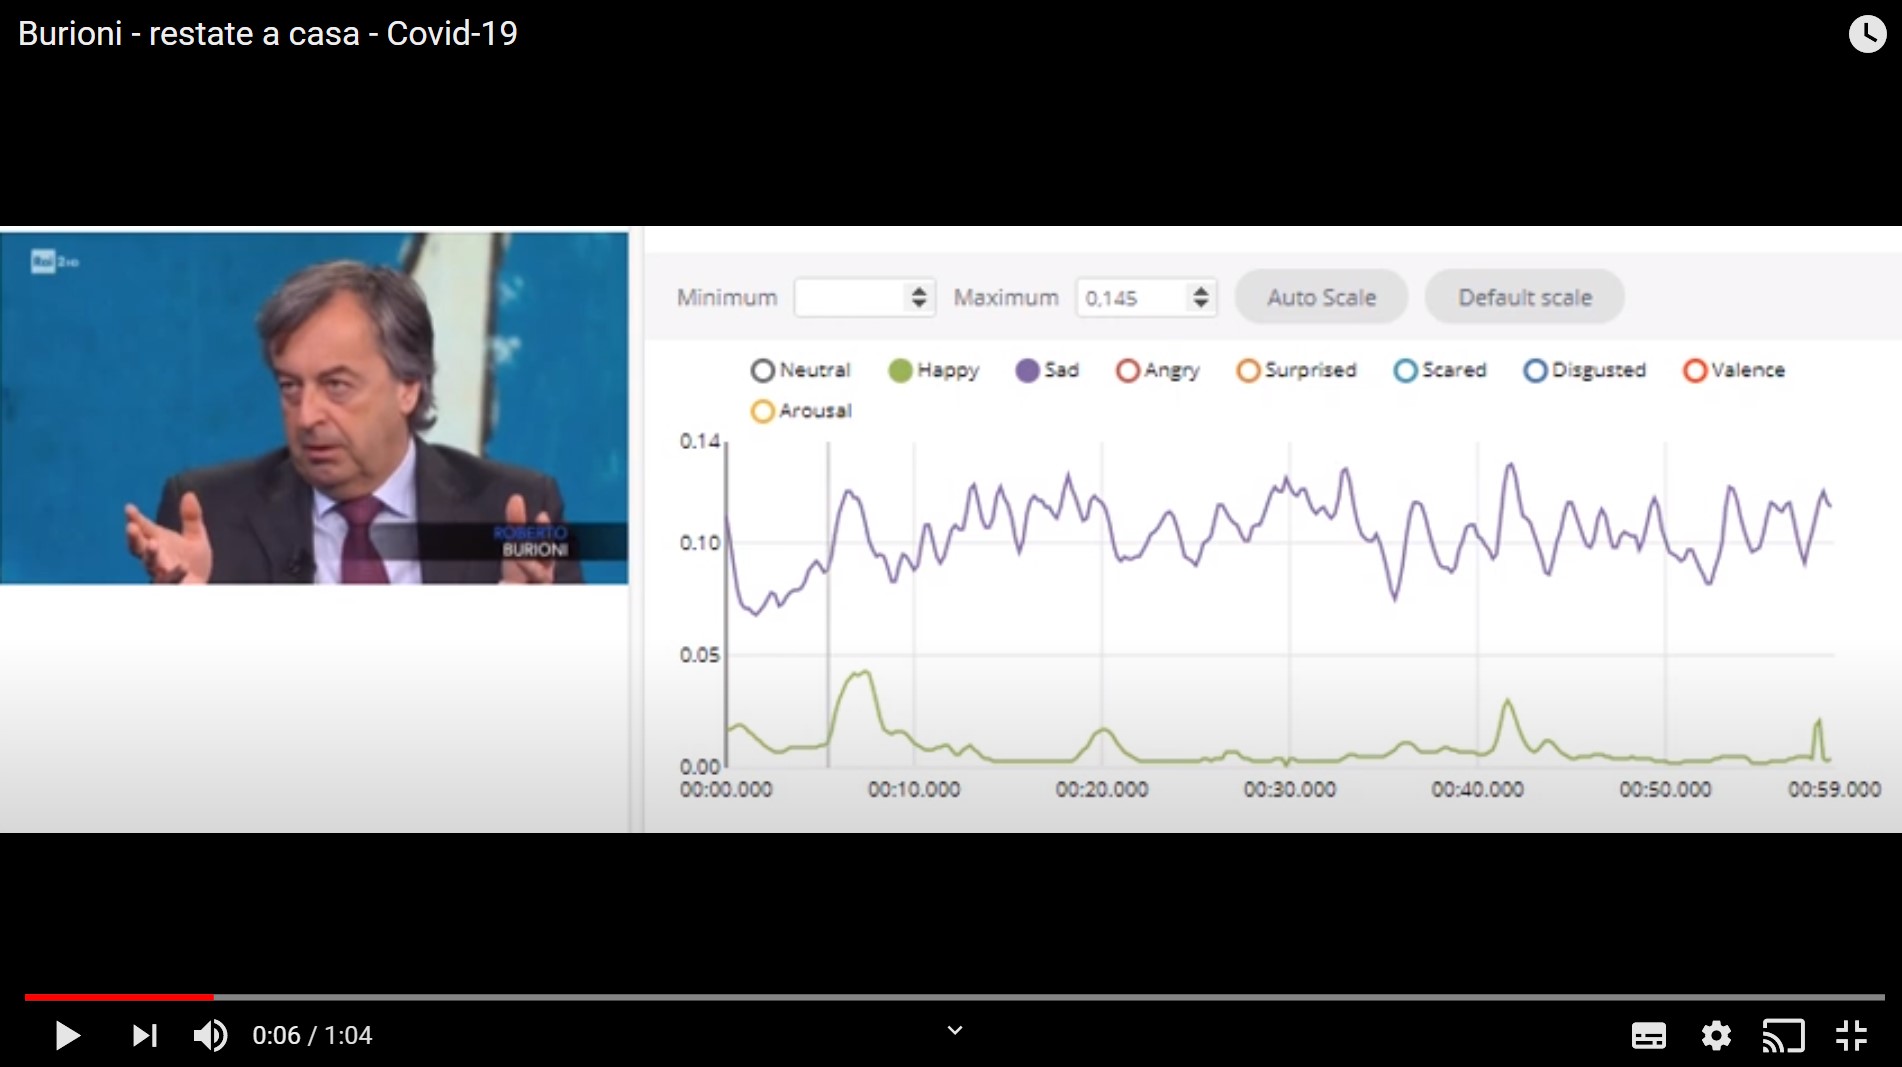Toggle the Sad emotion series
The width and height of the screenshot is (1902, 1067).
(1047, 370)
